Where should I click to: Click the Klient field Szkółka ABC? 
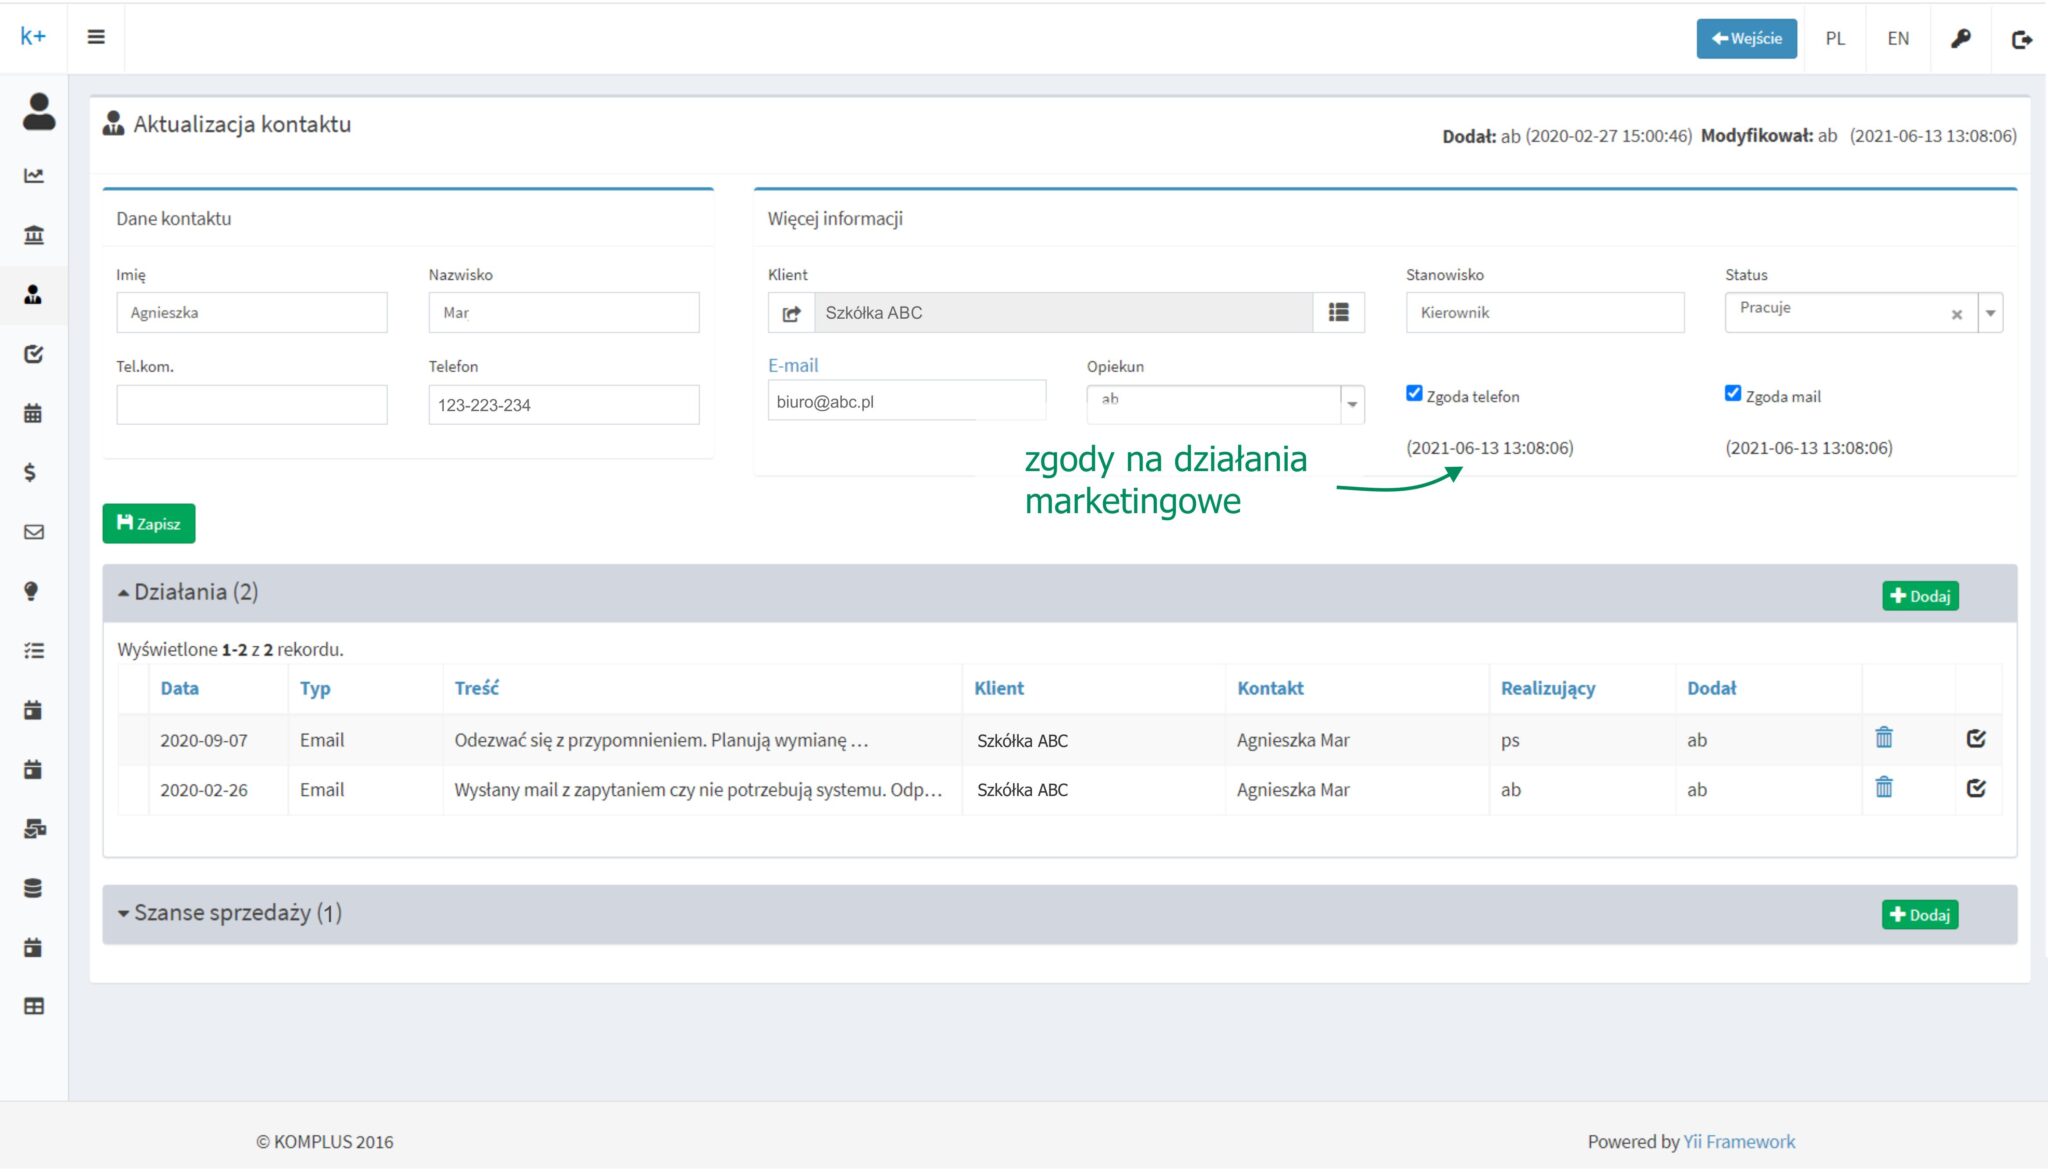(x=1064, y=313)
